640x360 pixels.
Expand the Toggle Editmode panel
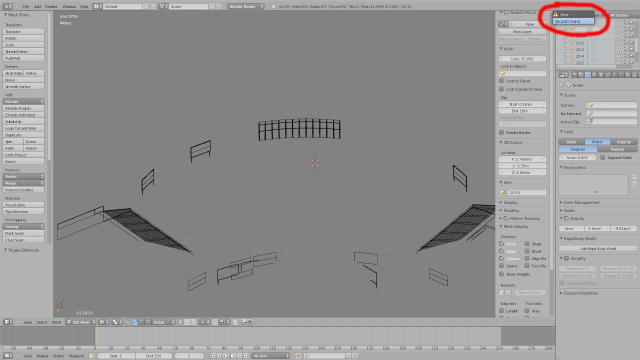click(x=22, y=250)
